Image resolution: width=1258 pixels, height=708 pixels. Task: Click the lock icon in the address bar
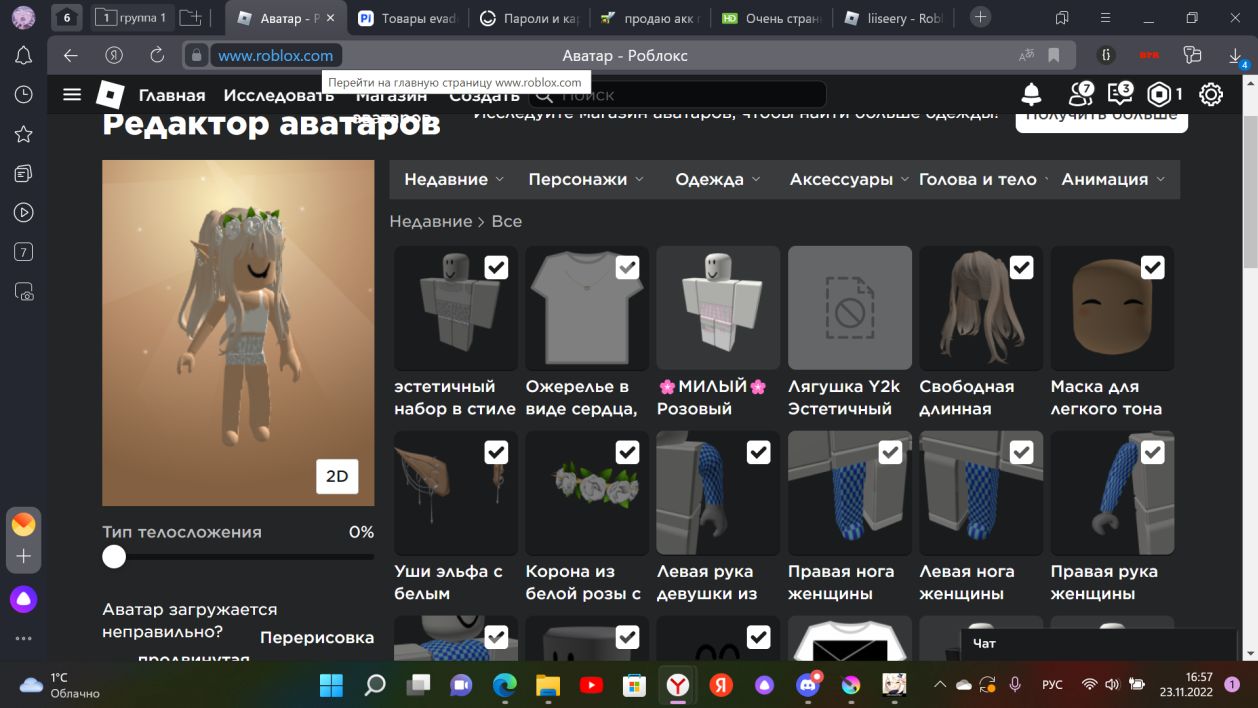196,56
